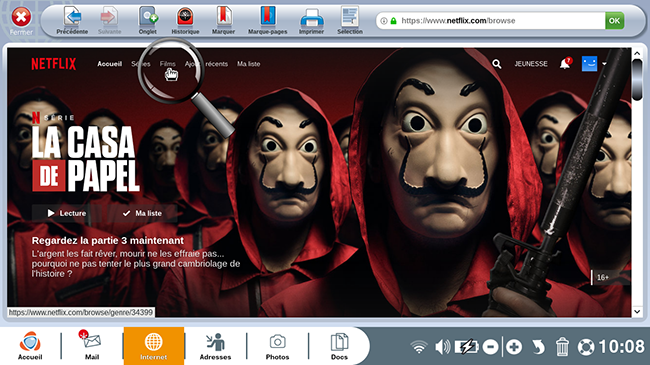Click the 10:08 clock
The height and width of the screenshot is (365, 650).
point(621,346)
